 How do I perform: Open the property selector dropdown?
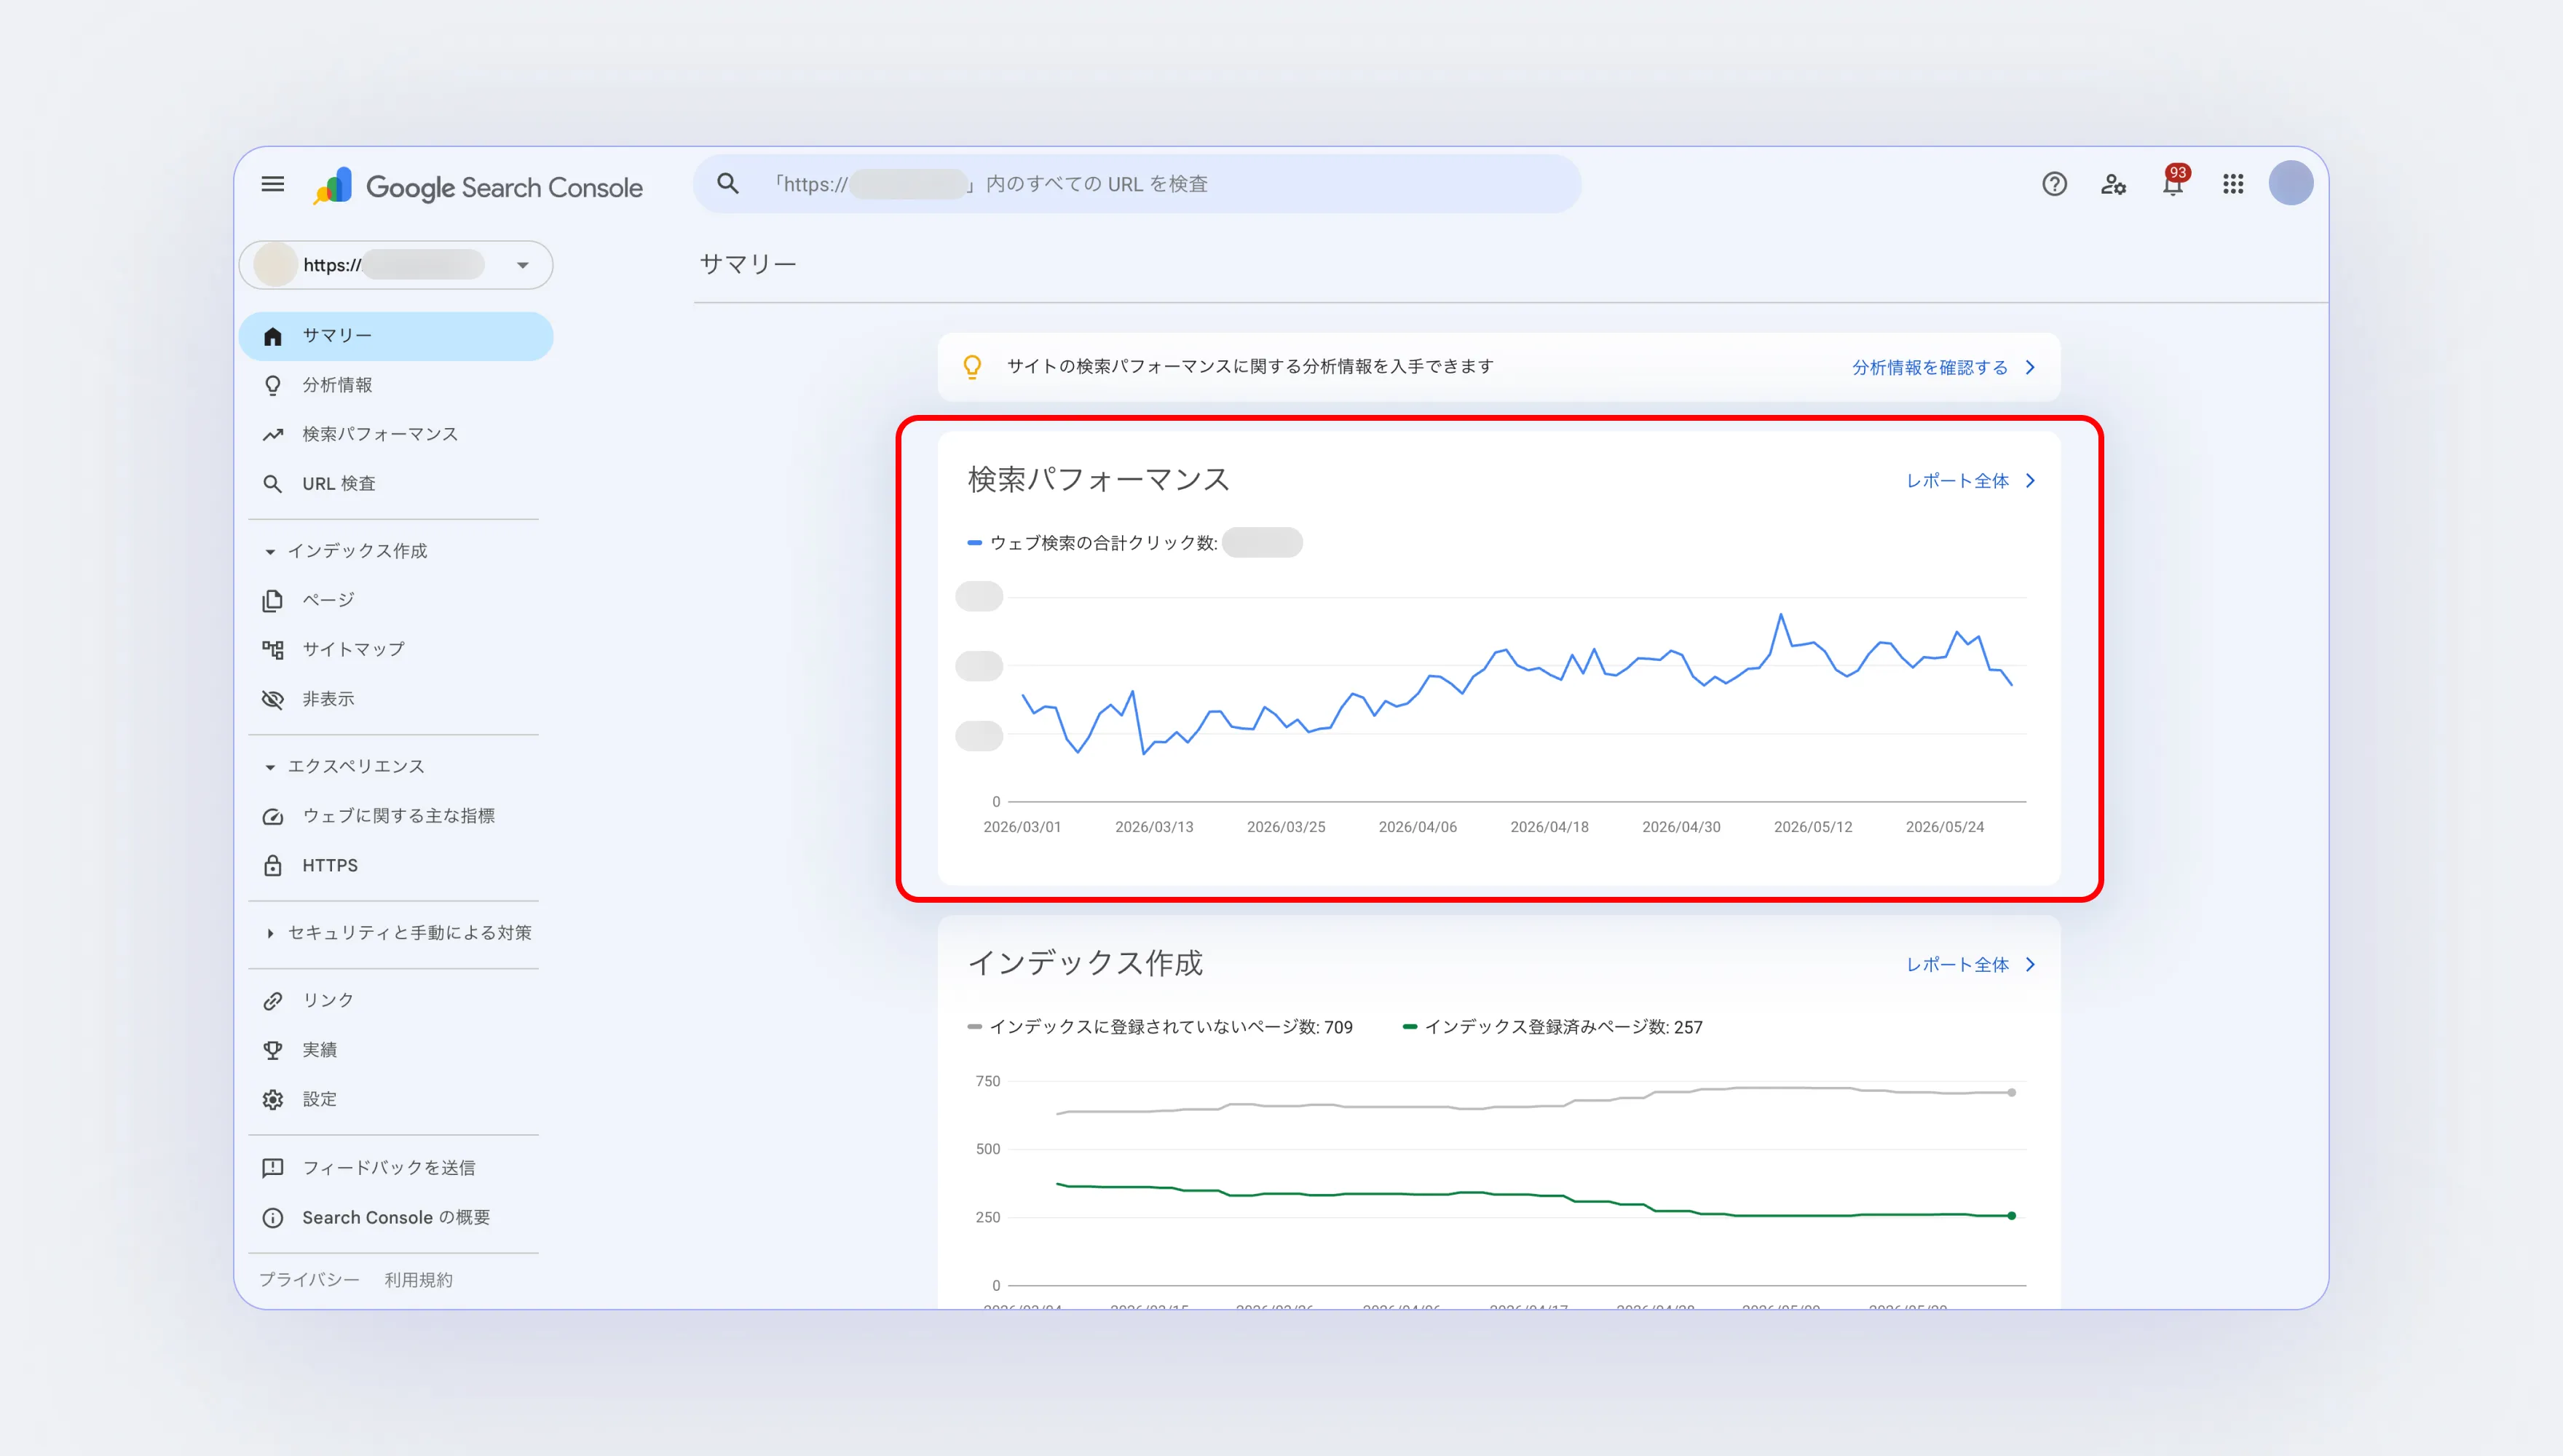[396, 265]
